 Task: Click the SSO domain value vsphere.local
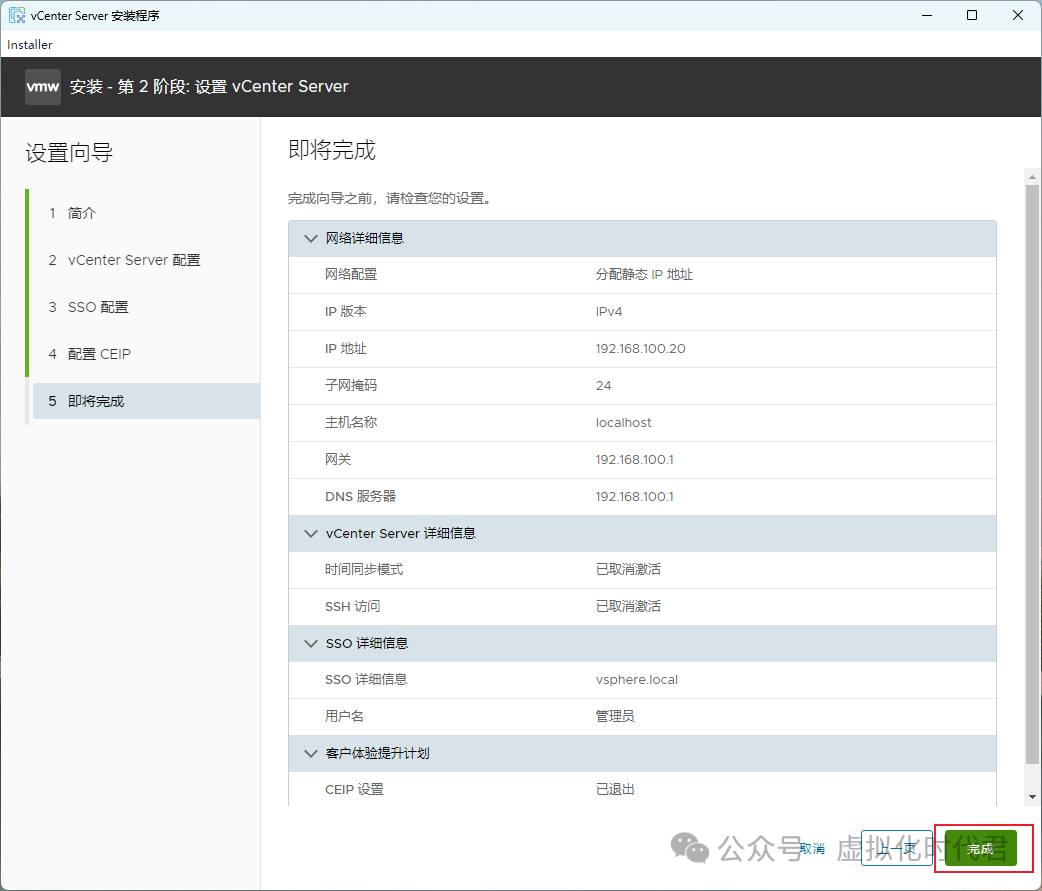point(637,680)
